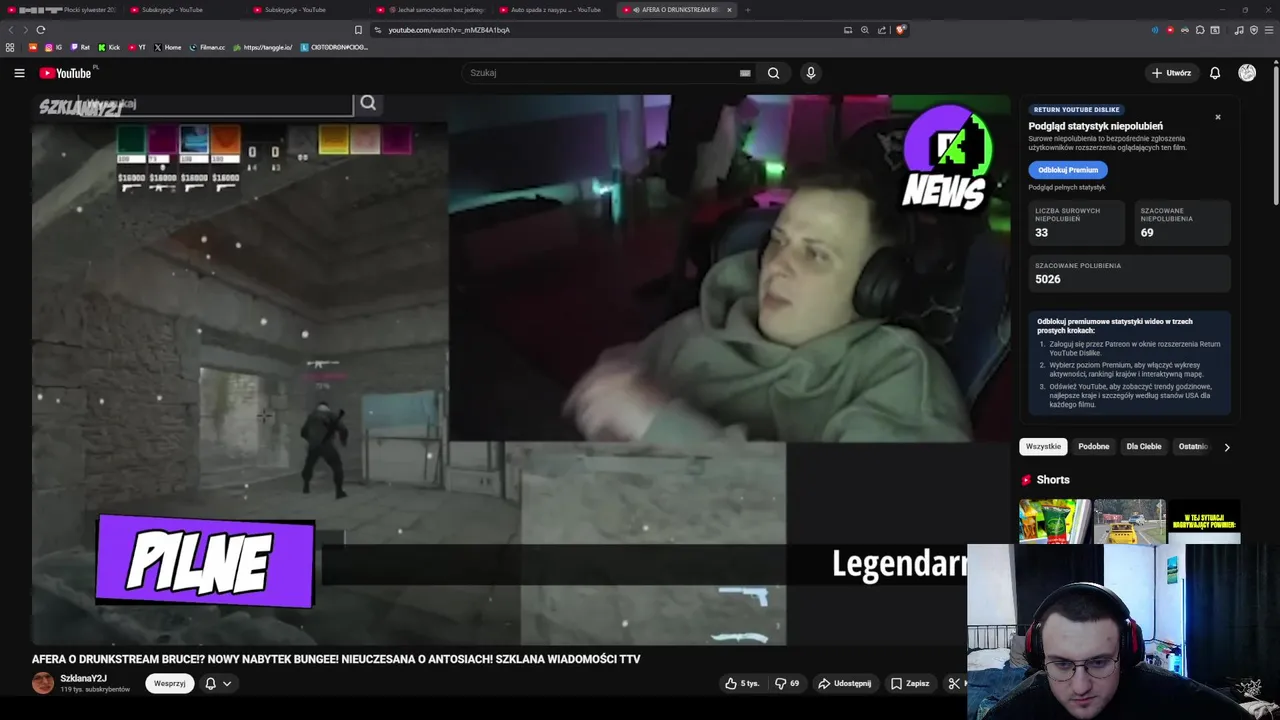Dislike the video showing 69

787,683
